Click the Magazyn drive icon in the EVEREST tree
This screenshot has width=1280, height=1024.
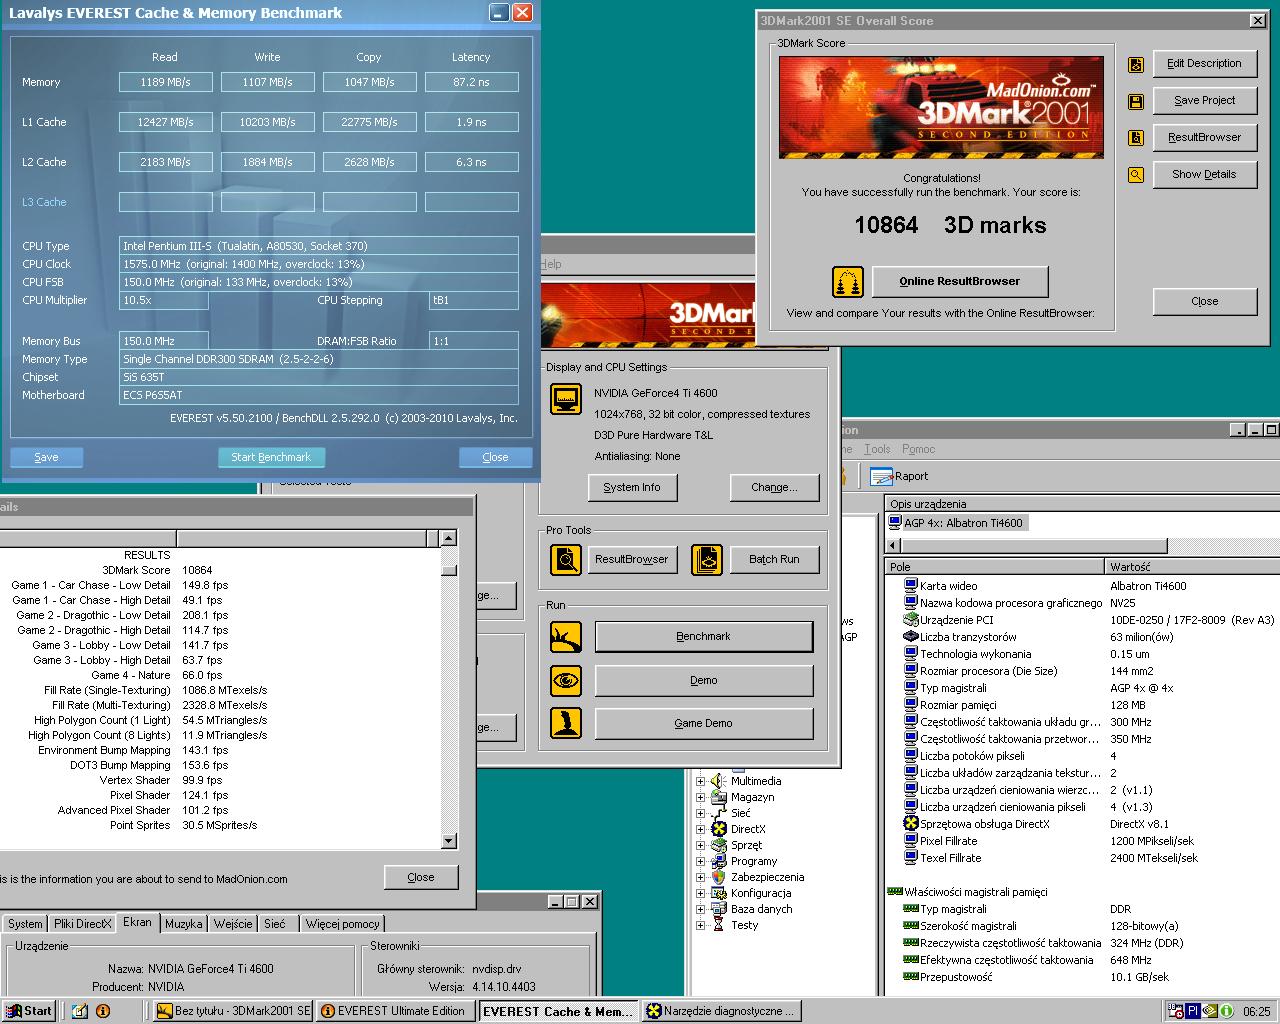[718, 797]
